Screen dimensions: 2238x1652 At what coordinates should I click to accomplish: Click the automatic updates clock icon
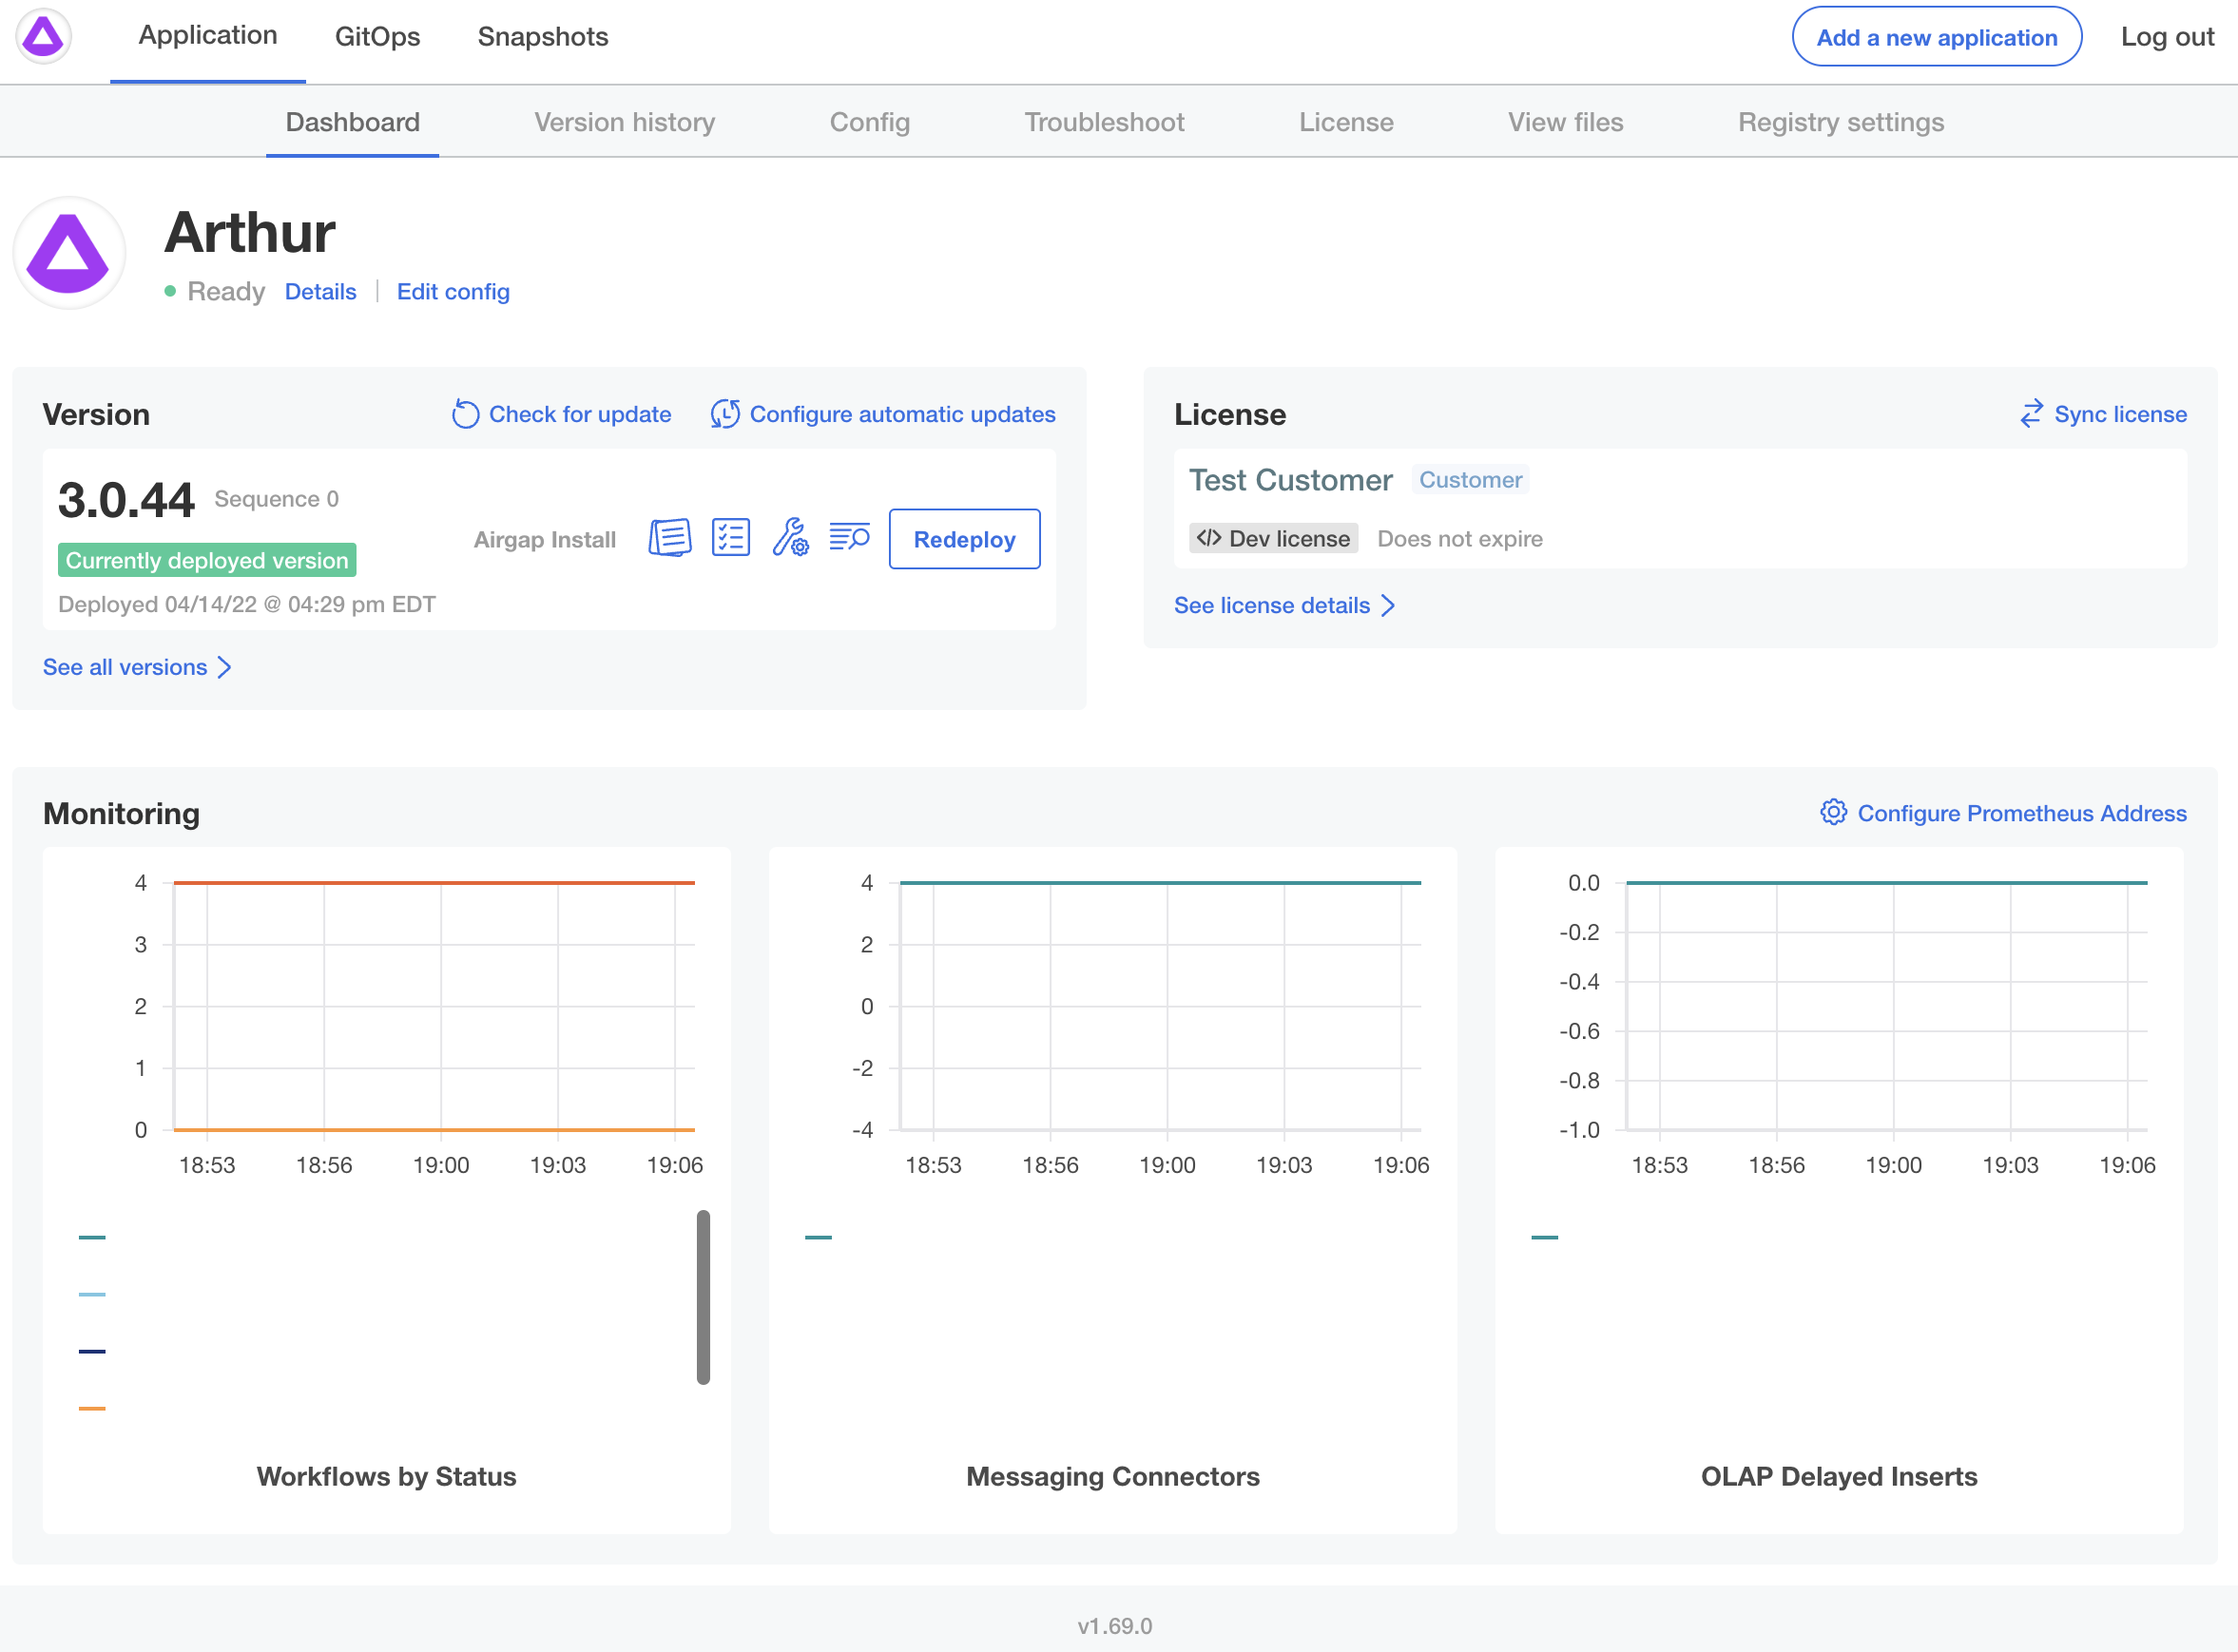[x=725, y=414]
